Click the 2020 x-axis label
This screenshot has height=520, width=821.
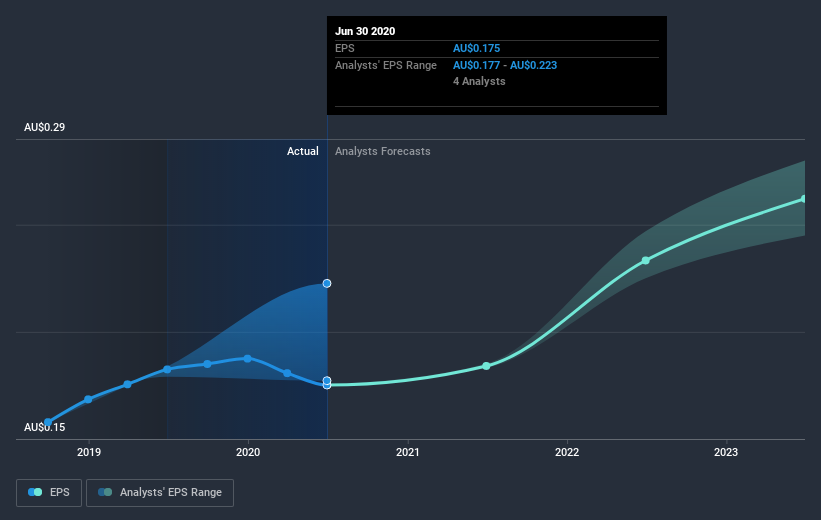(x=248, y=452)
